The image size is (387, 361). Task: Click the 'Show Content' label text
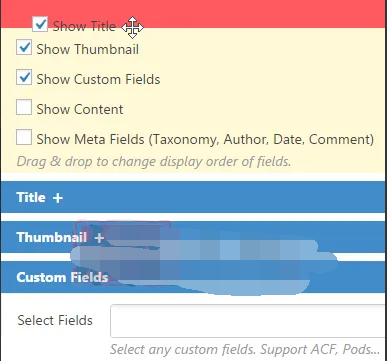[80, 109]
